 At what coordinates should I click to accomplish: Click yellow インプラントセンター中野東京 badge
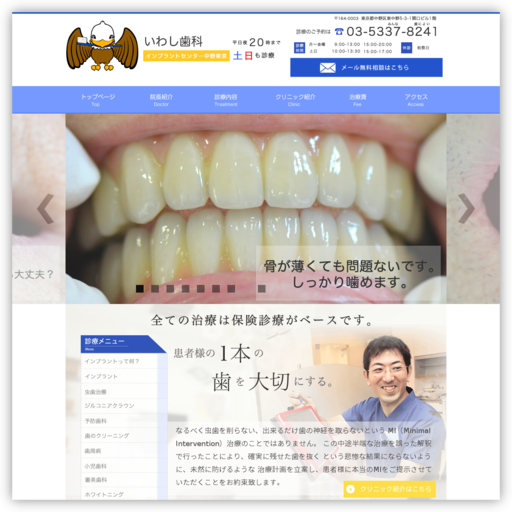pos(186,56)
